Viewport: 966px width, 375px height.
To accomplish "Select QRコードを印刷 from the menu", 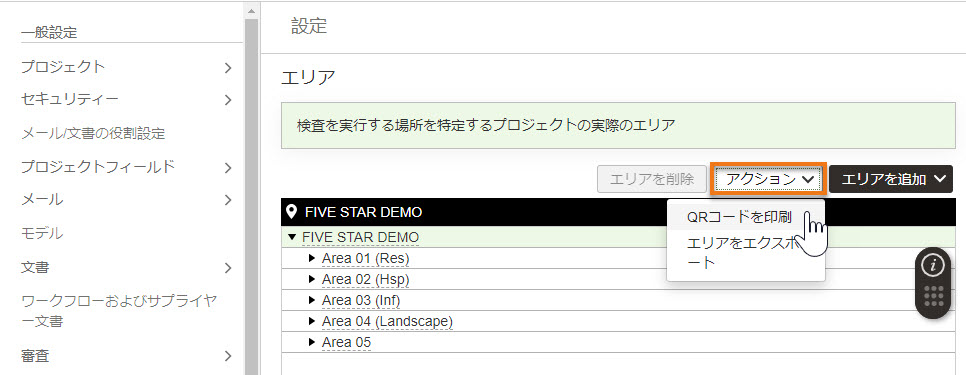I will tap(739, 217).
